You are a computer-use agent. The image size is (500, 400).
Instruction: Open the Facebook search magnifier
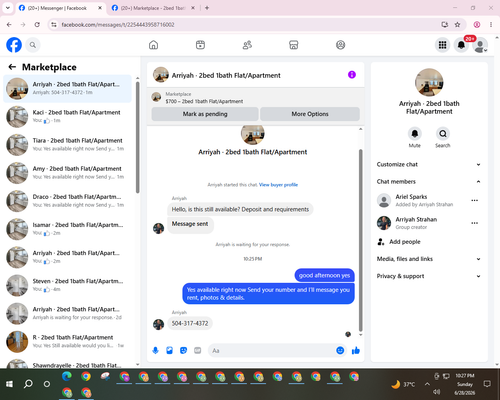(33, 45)
